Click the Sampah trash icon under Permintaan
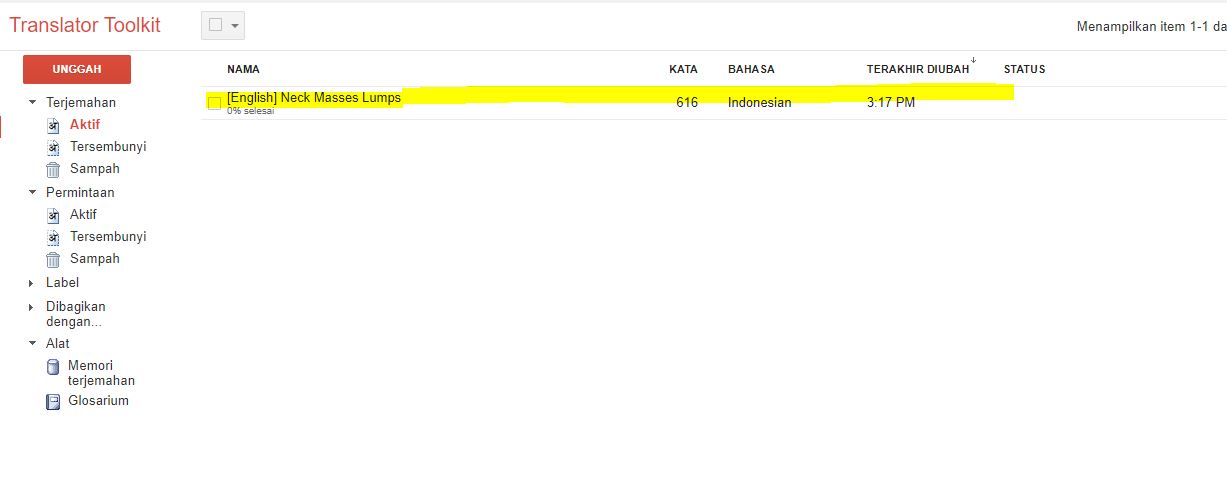This screenshot has width=1227, height=479. click(53, 259)
